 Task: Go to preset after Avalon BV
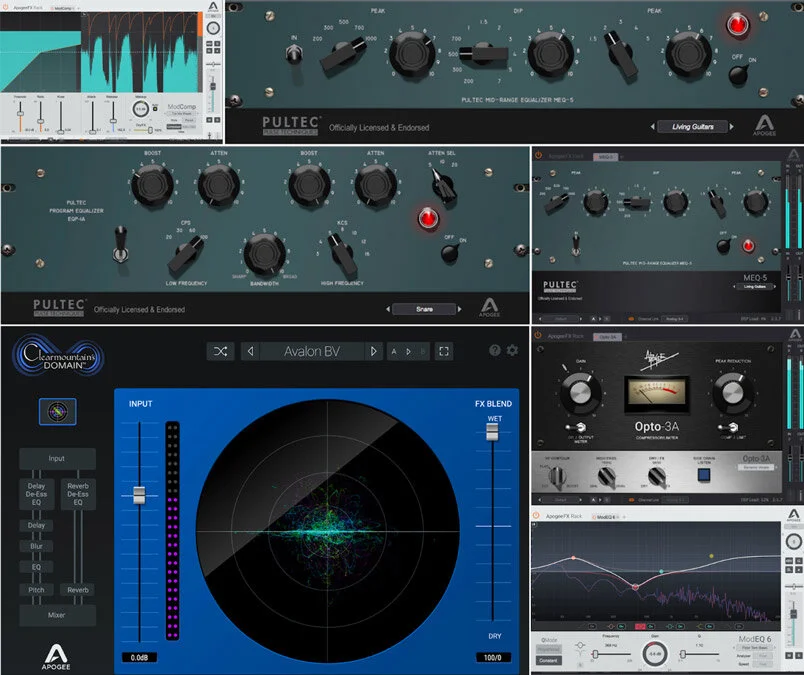point(373,351)
